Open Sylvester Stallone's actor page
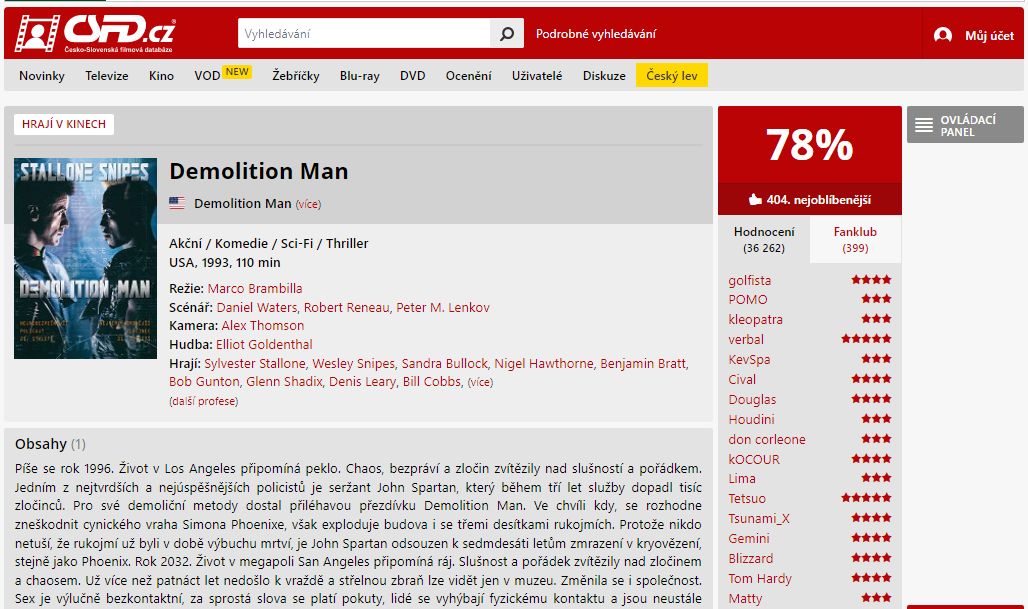The width and height of the screenshot is (1028, 609). [254, 363]
